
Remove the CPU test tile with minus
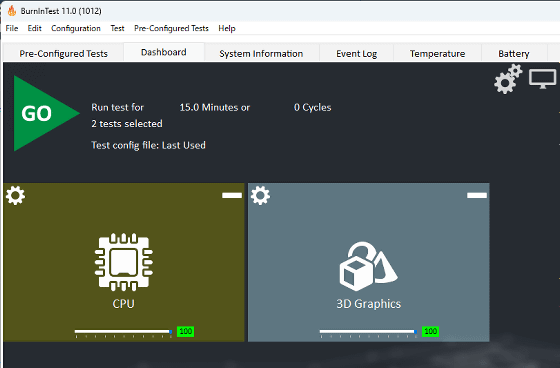click(x=232, y=195)
